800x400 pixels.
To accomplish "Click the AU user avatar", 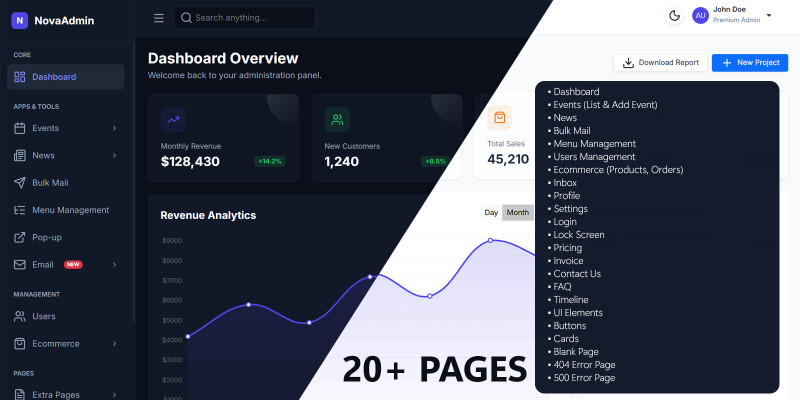I will coord(700,15).
